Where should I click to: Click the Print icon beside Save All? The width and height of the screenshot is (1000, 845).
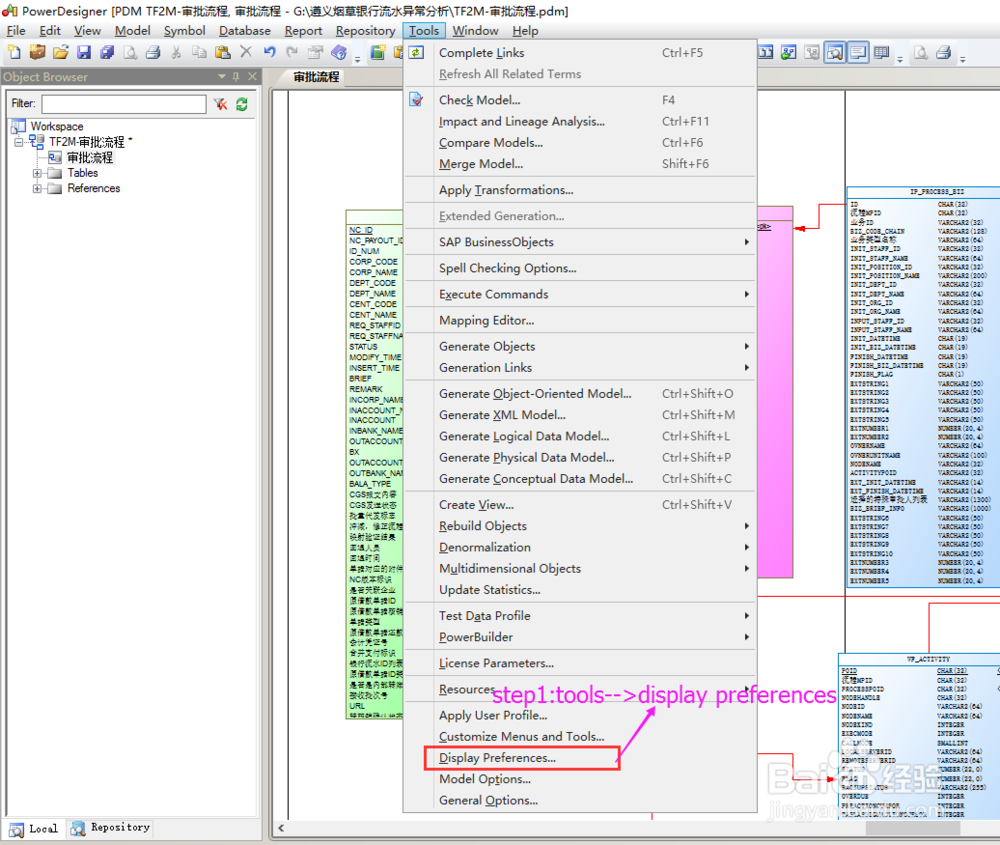153,52
